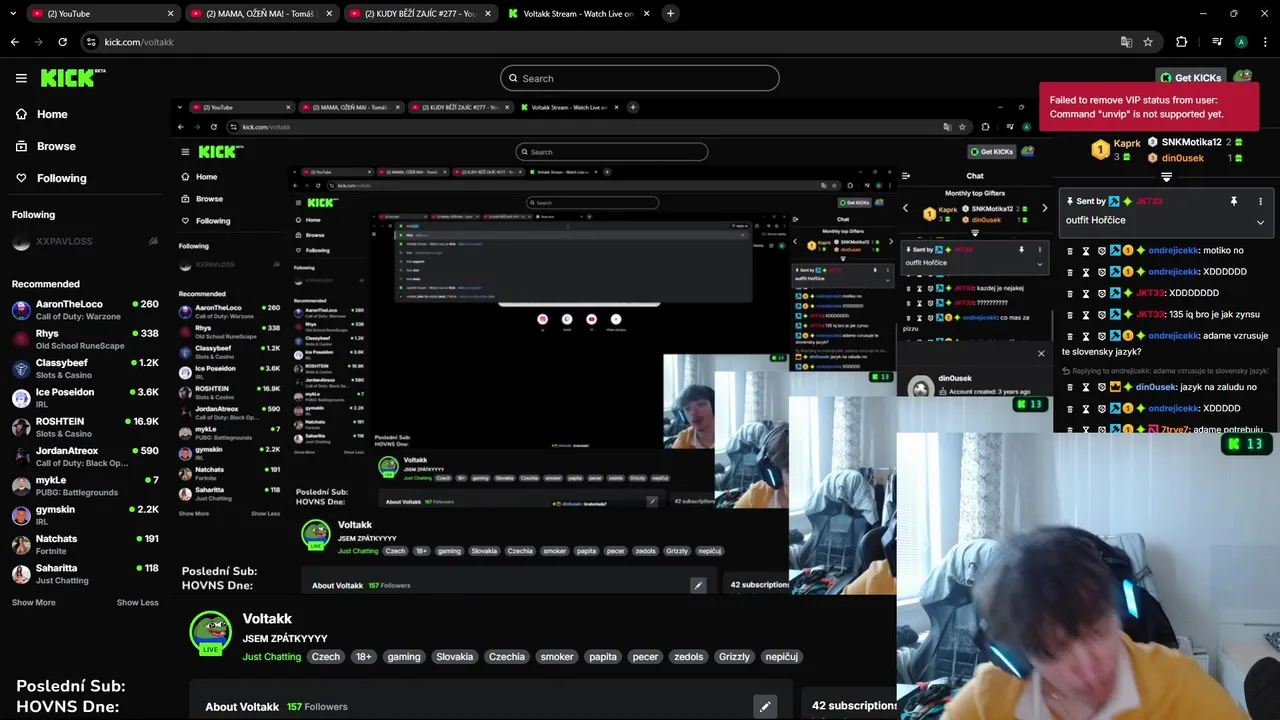The image size is (1280, 720).
Task: Go back in browser history
Action: coord(14,42)
